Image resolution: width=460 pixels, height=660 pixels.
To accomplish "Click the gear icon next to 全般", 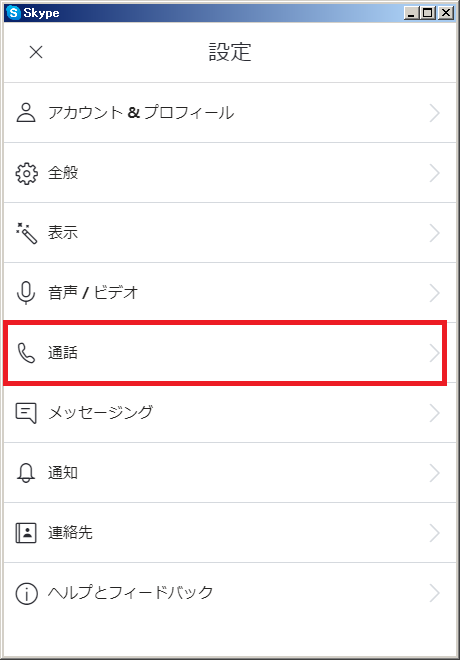I will 27,173.
